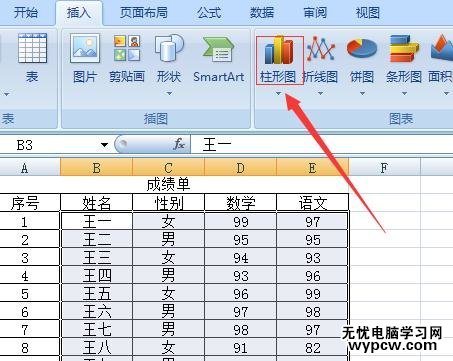Expand the 折线图 chart type dropdown arrow

click(320, 94)
